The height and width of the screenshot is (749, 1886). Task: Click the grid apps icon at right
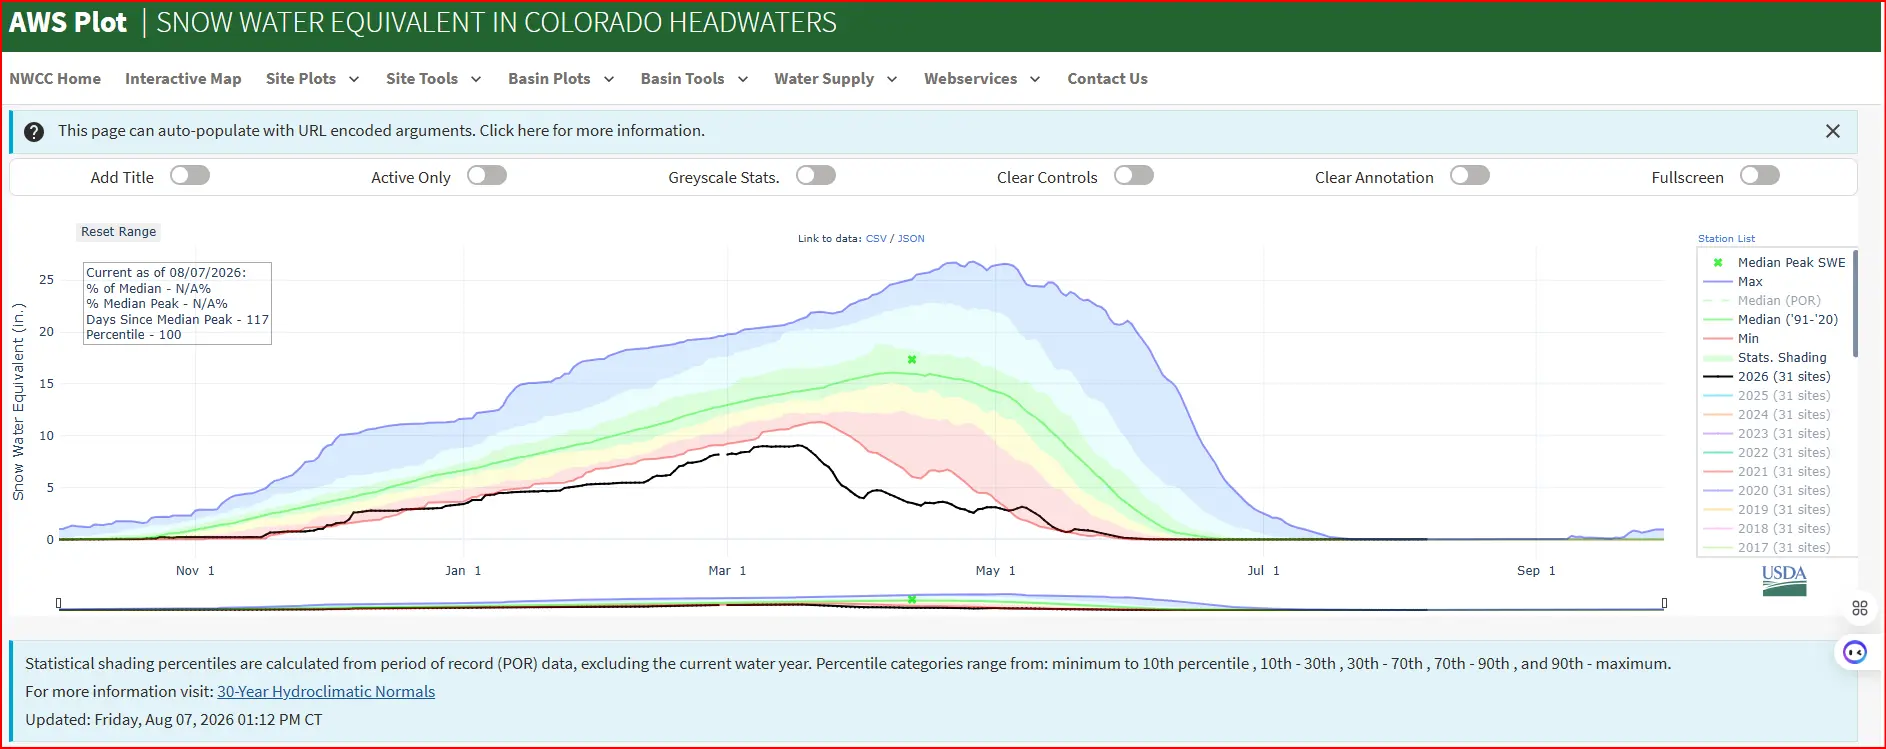coord(1860,608)
